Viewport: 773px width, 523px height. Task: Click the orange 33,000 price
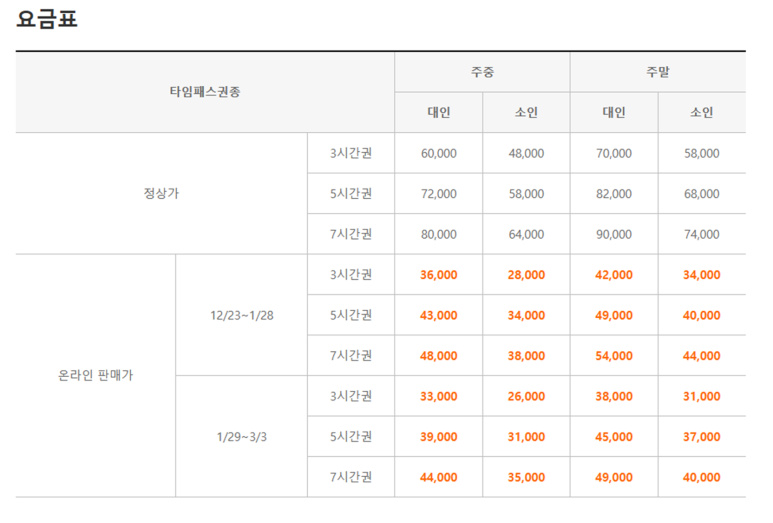tap(439, 396)
